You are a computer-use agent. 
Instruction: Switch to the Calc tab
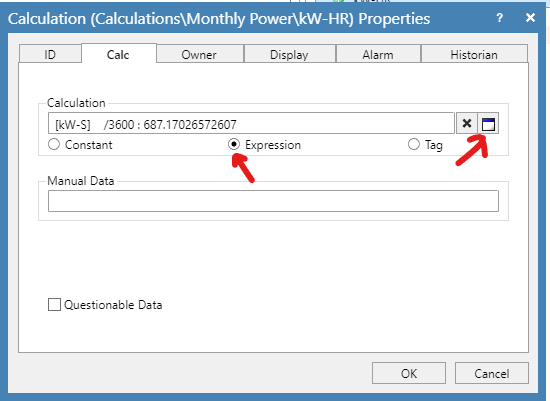119,54
